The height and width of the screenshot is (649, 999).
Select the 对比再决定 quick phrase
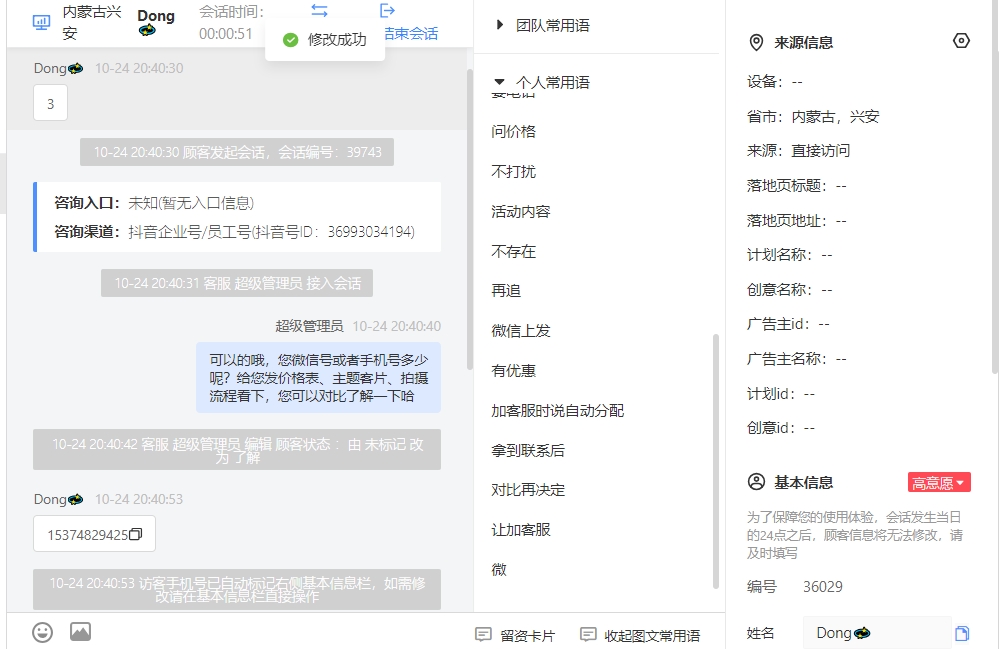(x=528, y=490)
